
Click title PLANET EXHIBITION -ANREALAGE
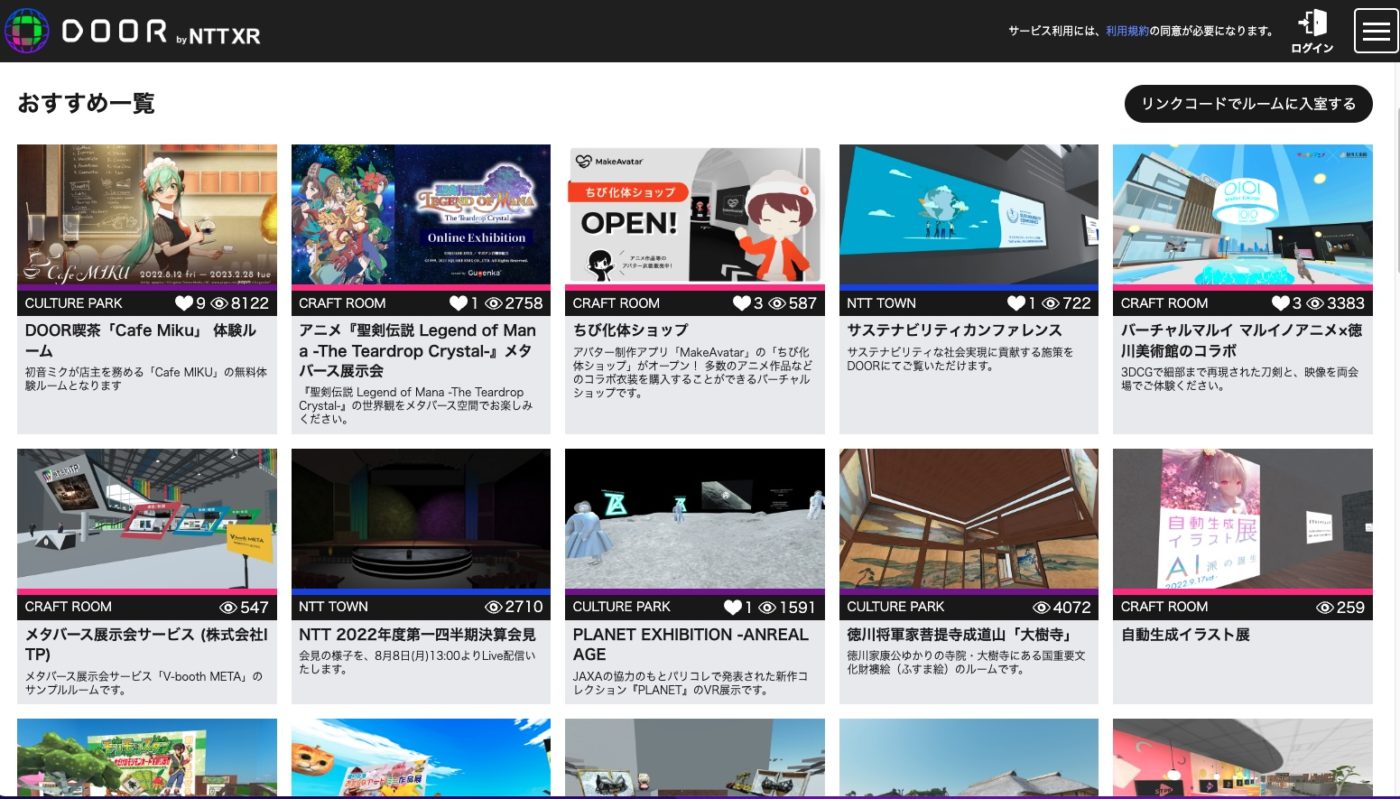[691, 644]
